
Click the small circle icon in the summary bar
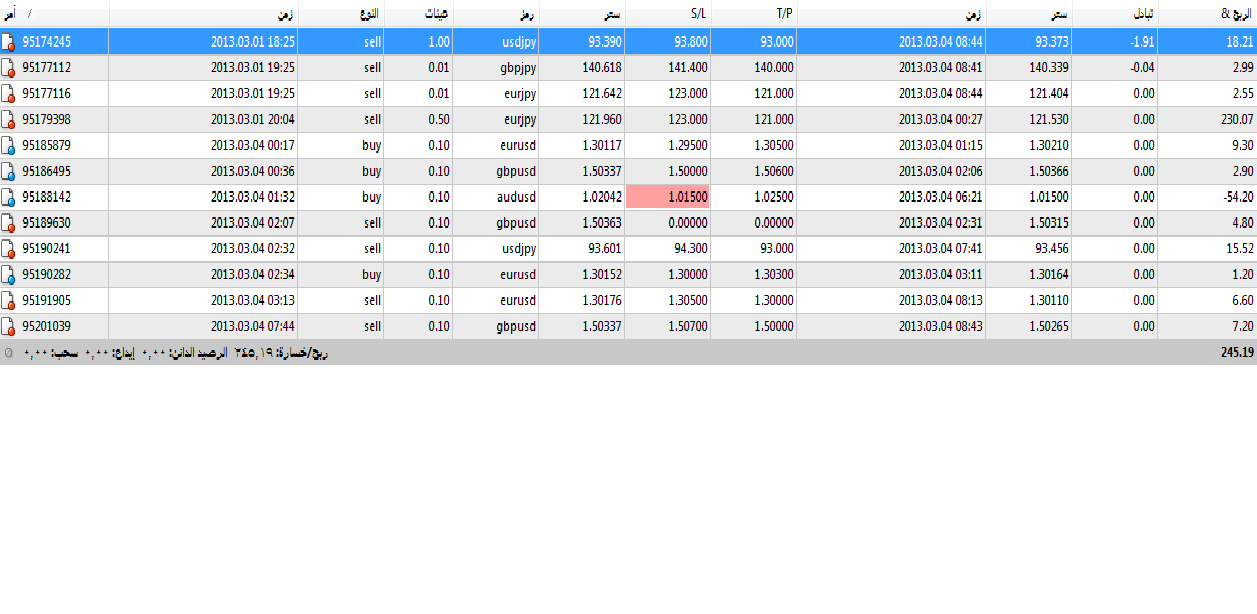point(9,353)
